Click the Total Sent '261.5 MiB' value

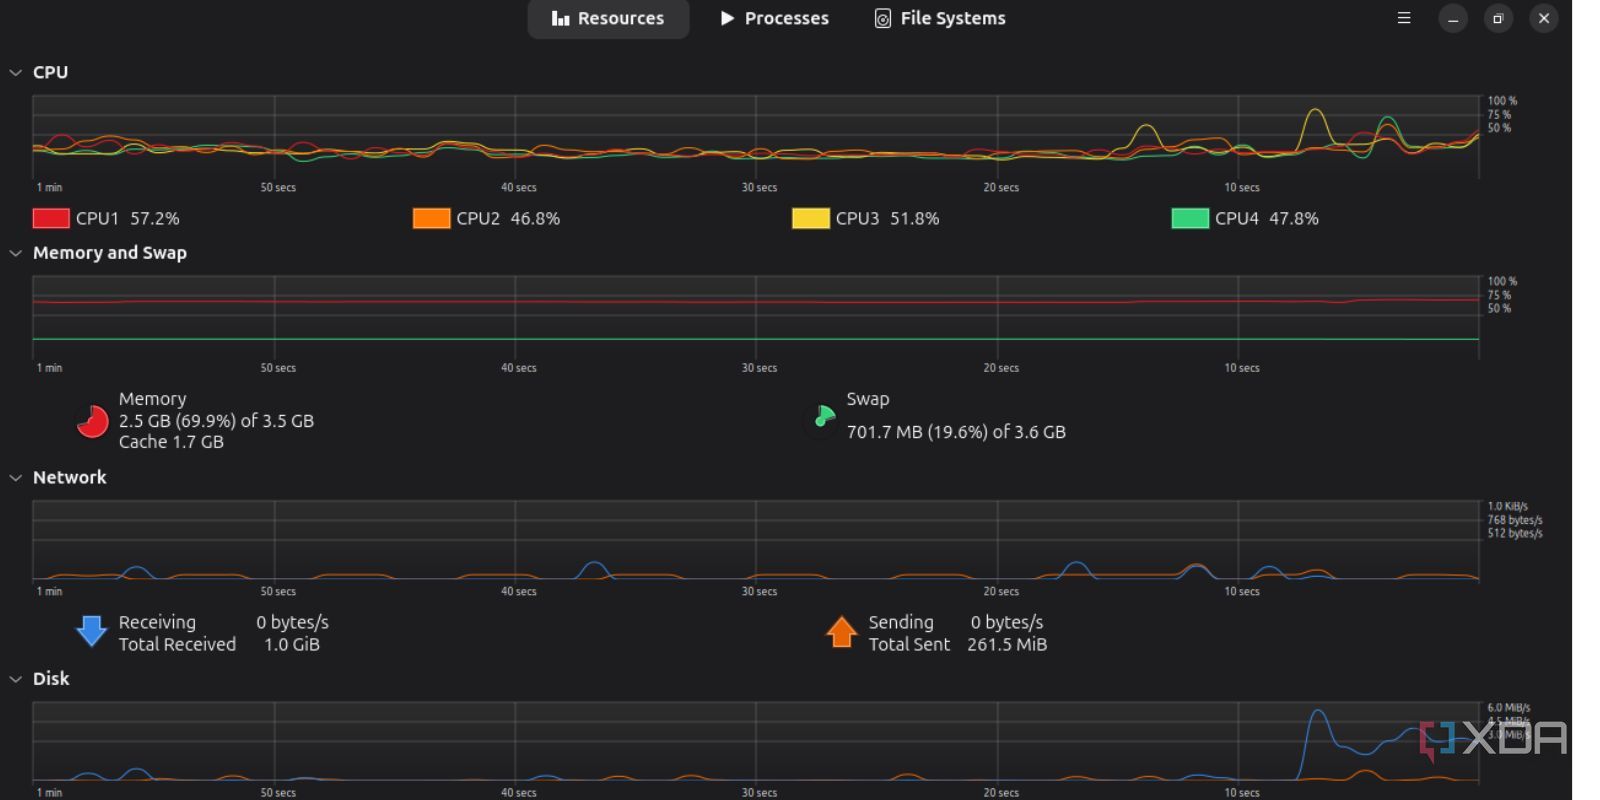(x=1007, y=645)
